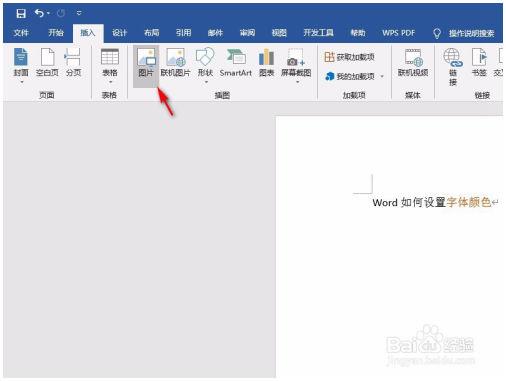The image size is (506, 381).
Task: Insert a chart (图表)
Action: pyautogui.click(x=266, y=63)
